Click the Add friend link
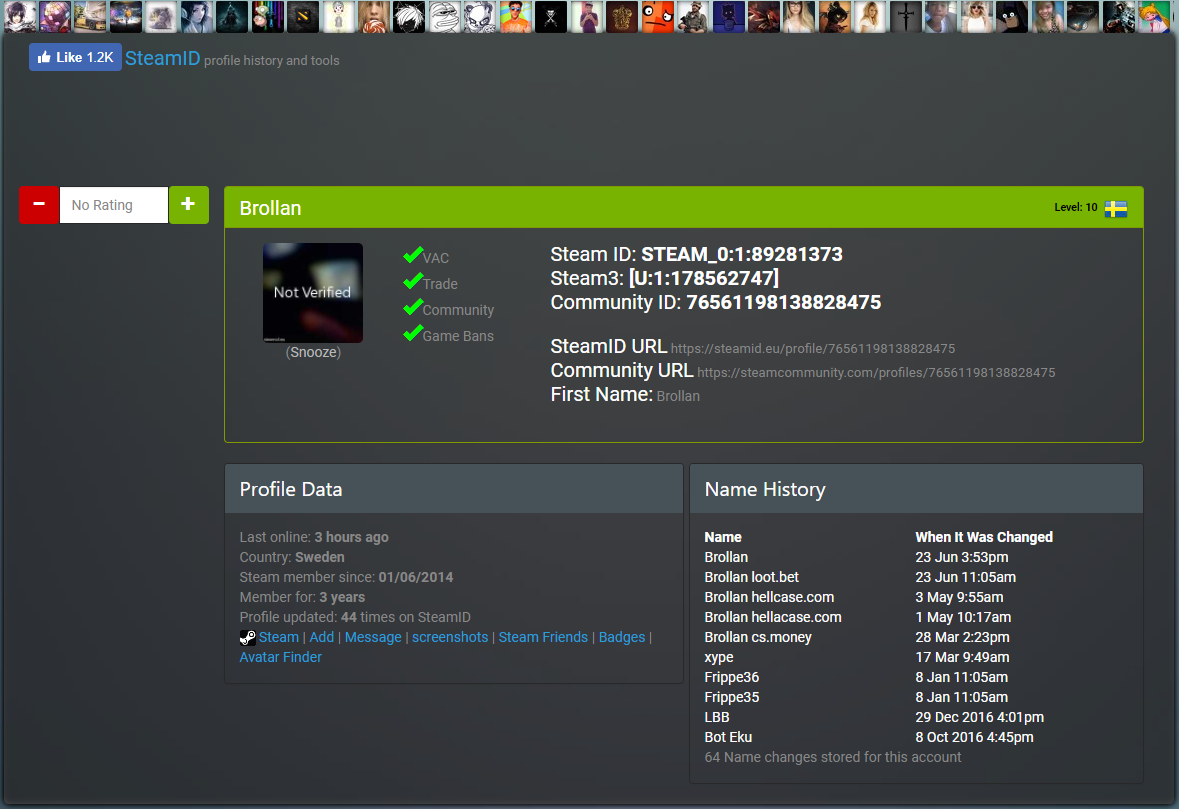This screenshot has width=1179, height=809. tap(322, 637)
